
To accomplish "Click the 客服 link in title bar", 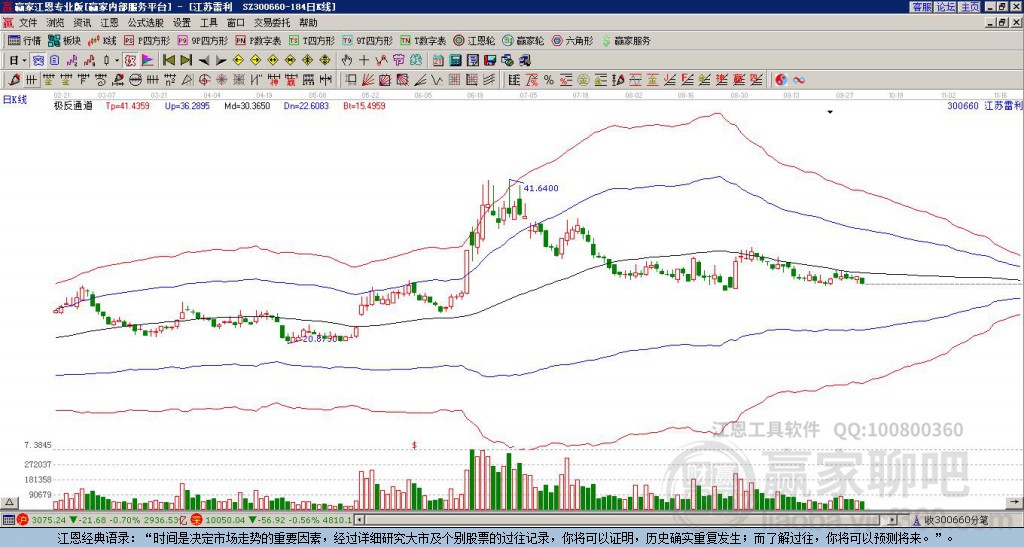I will pos(921,7).
